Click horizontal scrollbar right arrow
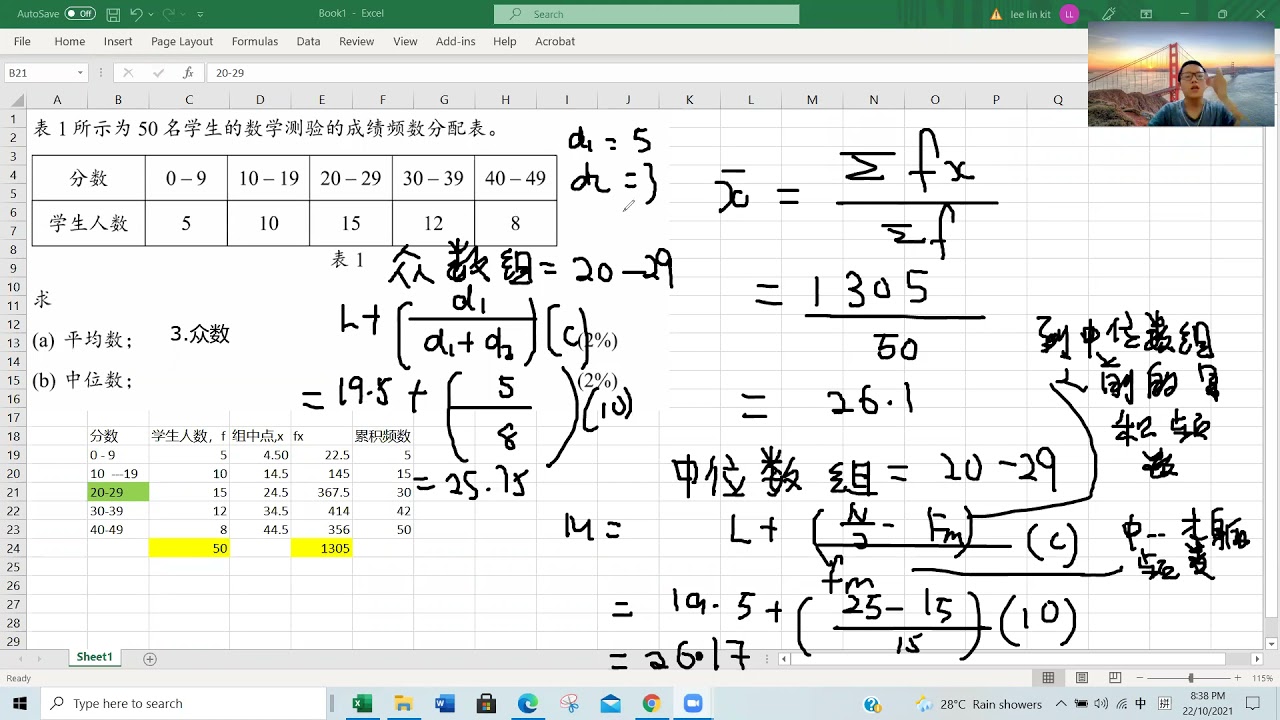Viewport: 1280px width, 720px height. (1257, 659)
